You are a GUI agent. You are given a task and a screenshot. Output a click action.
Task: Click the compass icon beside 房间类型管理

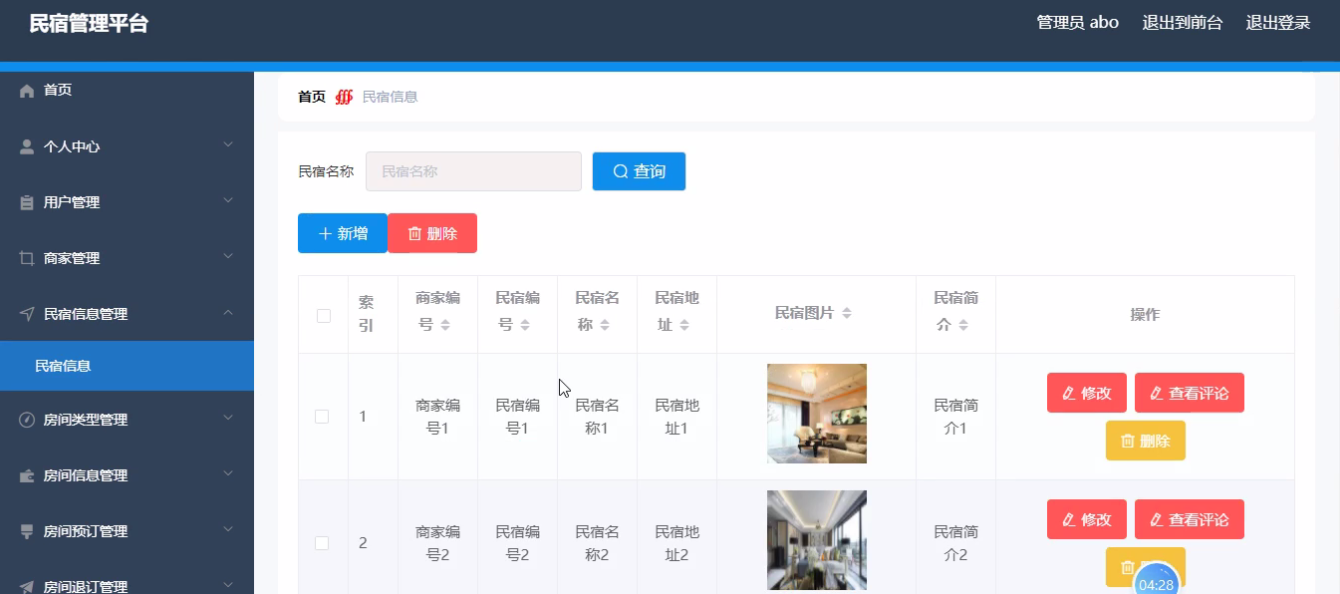tap(27, 420)
